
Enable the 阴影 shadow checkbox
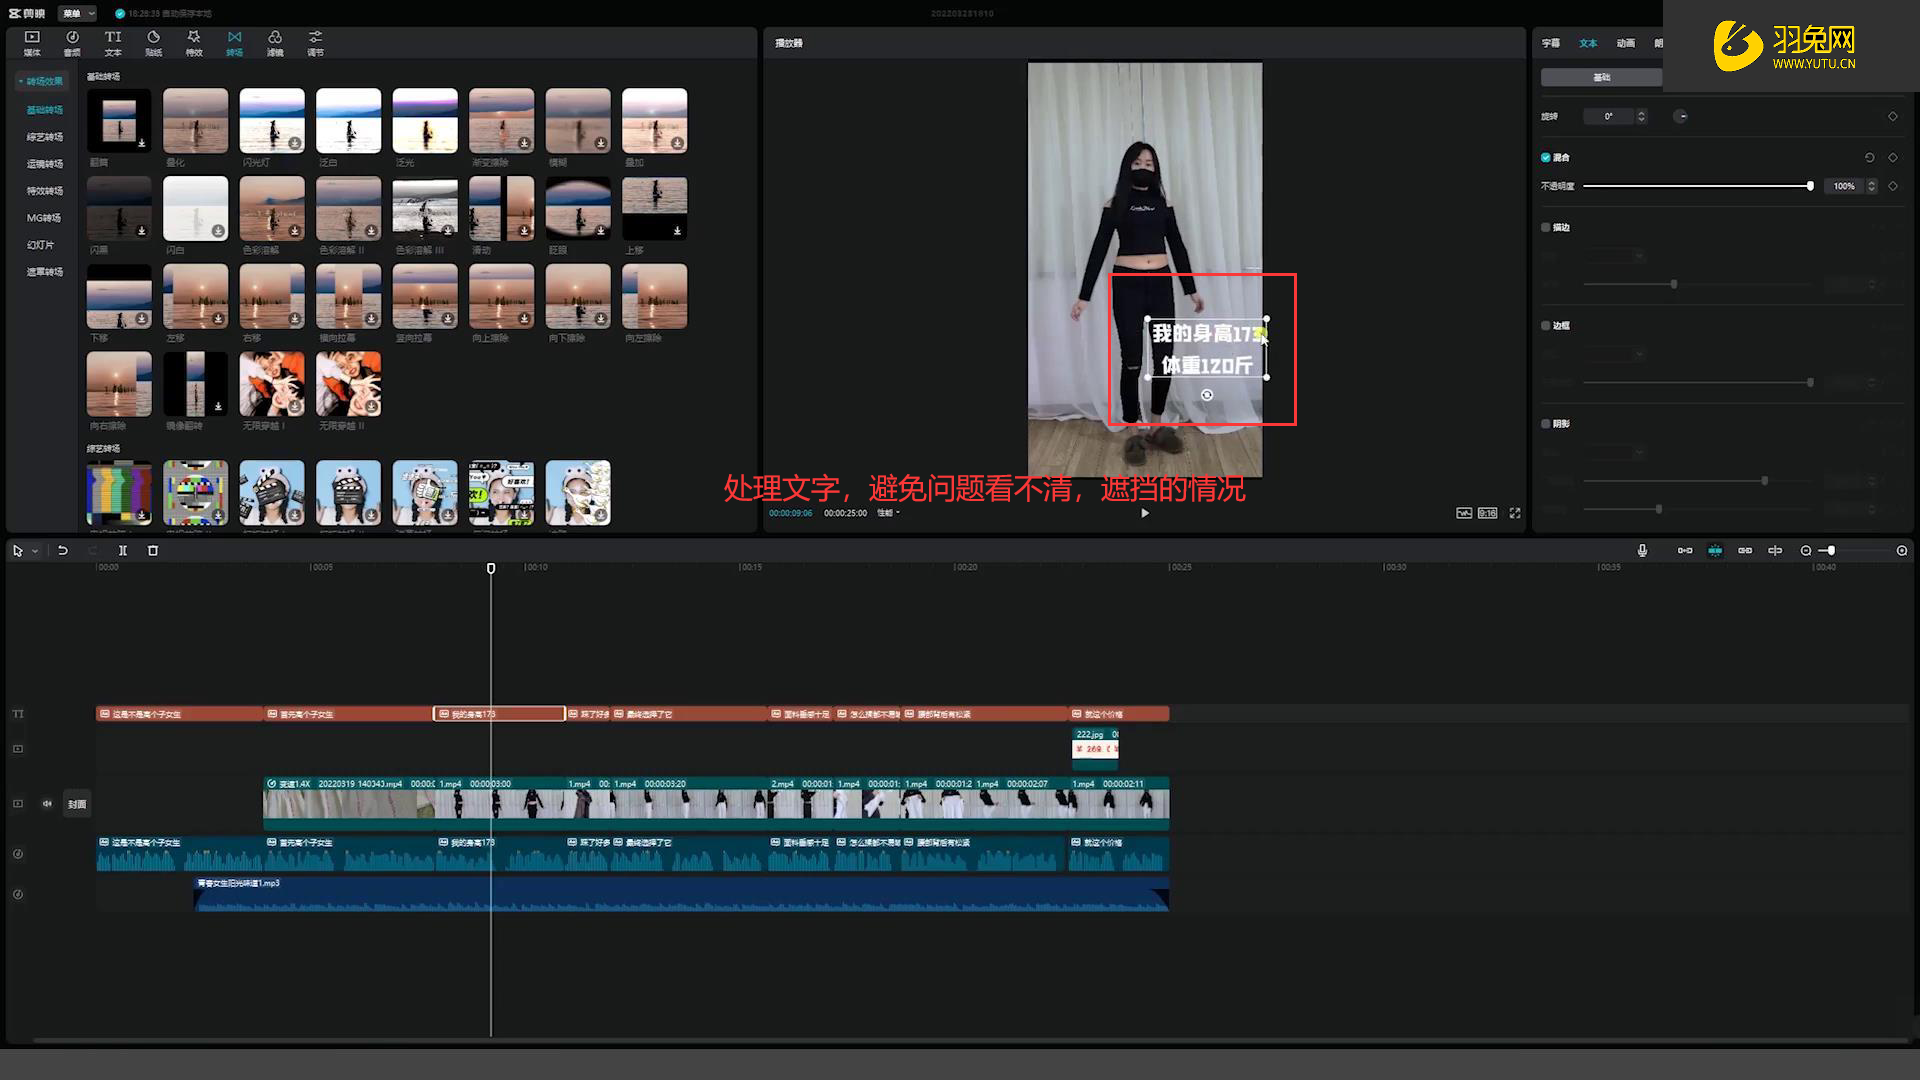1546,424
